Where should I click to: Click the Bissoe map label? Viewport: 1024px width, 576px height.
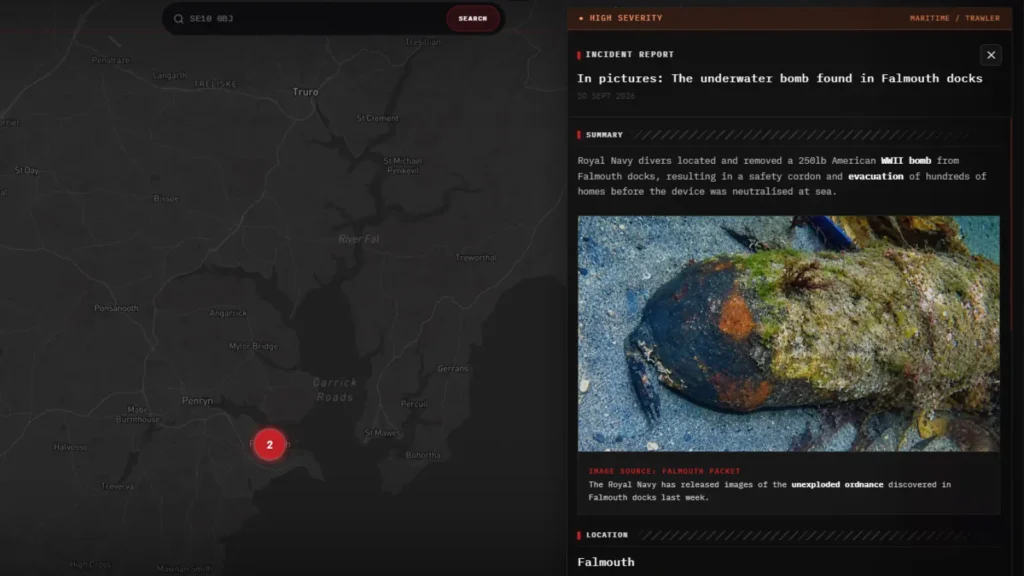(x=166, y=199)
